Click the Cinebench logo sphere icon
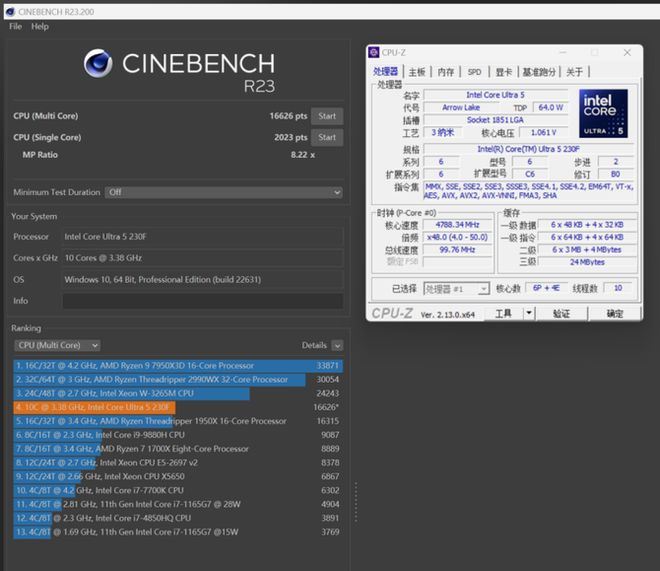The width and height of the screenshot is (660, 571). coord(98,63)
